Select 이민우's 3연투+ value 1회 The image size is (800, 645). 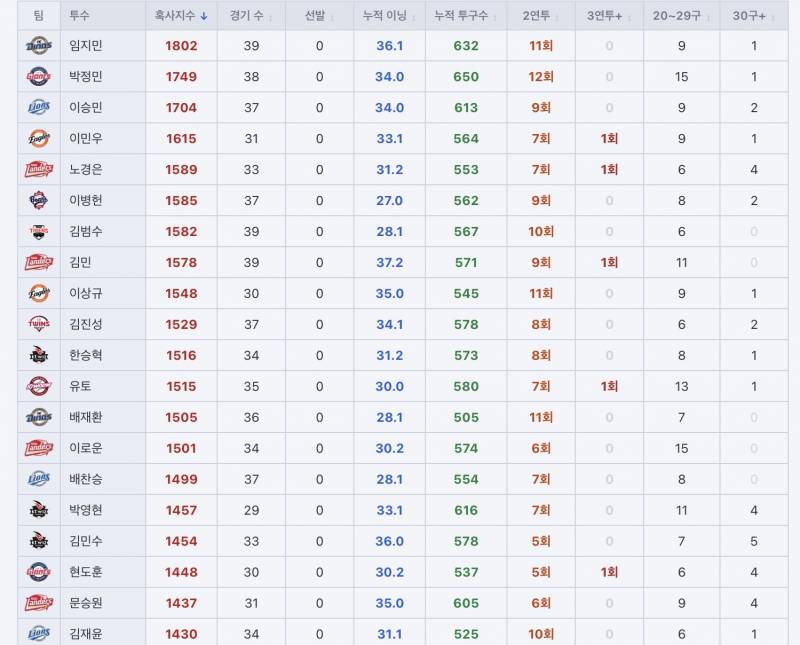click(x=609, y=139)
